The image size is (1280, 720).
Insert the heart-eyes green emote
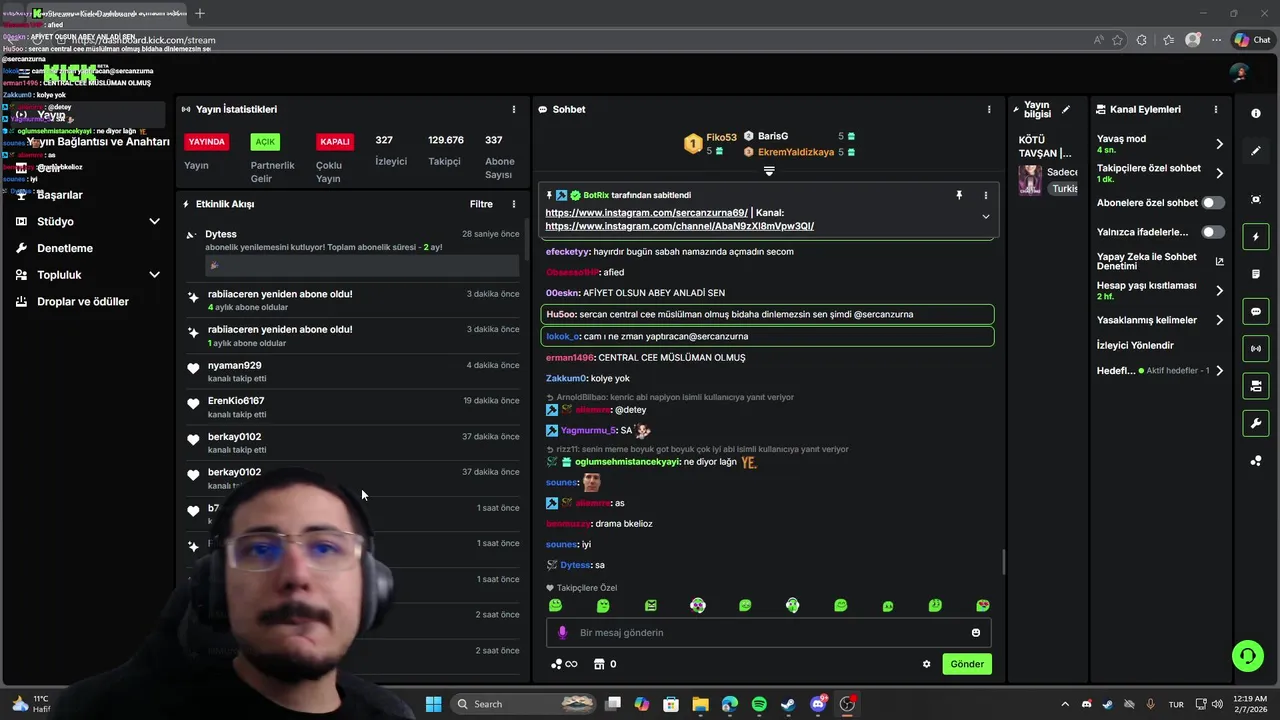[x=983, y=605]
